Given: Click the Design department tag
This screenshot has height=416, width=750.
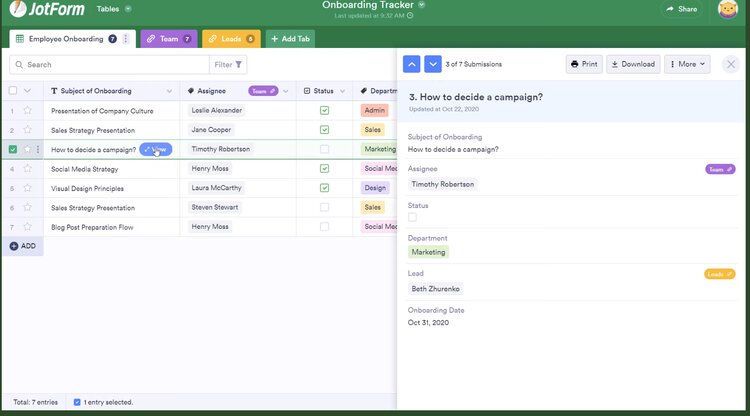Looking at the screenshot, I should point(375,188).
